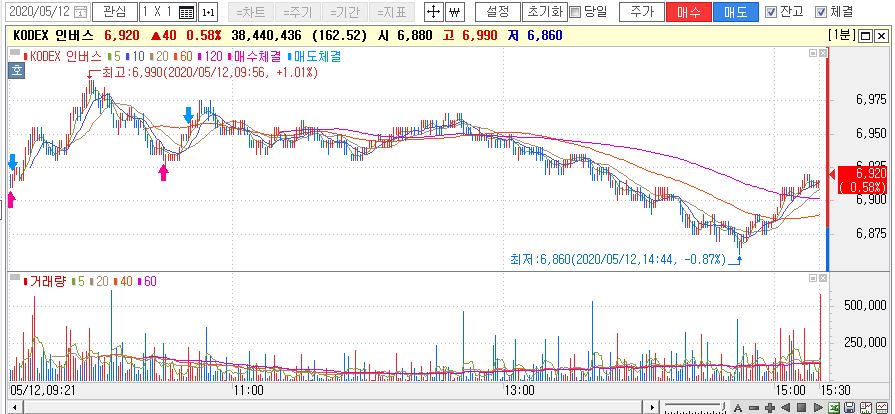Export chart data with Excel icon

pyautogui.click(x=834, y=408)
